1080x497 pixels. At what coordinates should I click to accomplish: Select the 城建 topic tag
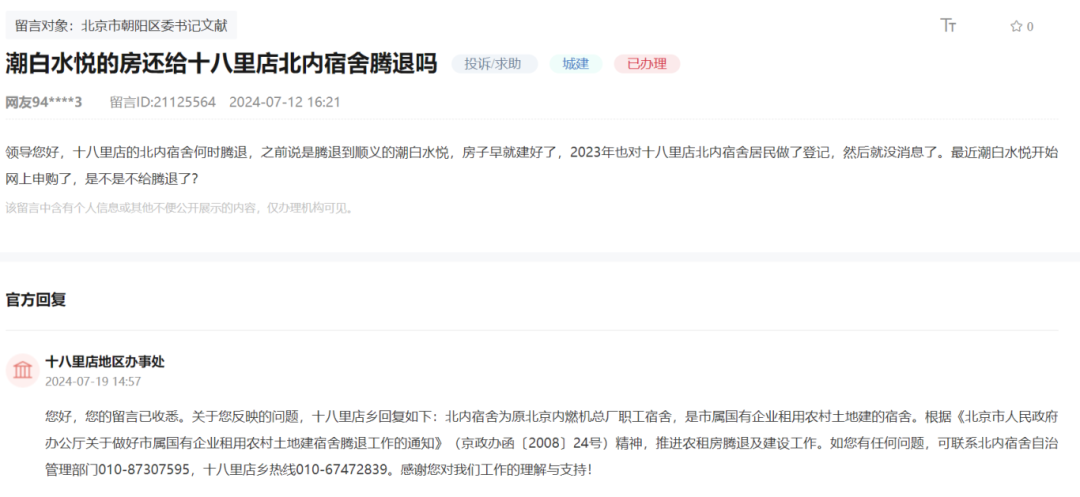575,64
